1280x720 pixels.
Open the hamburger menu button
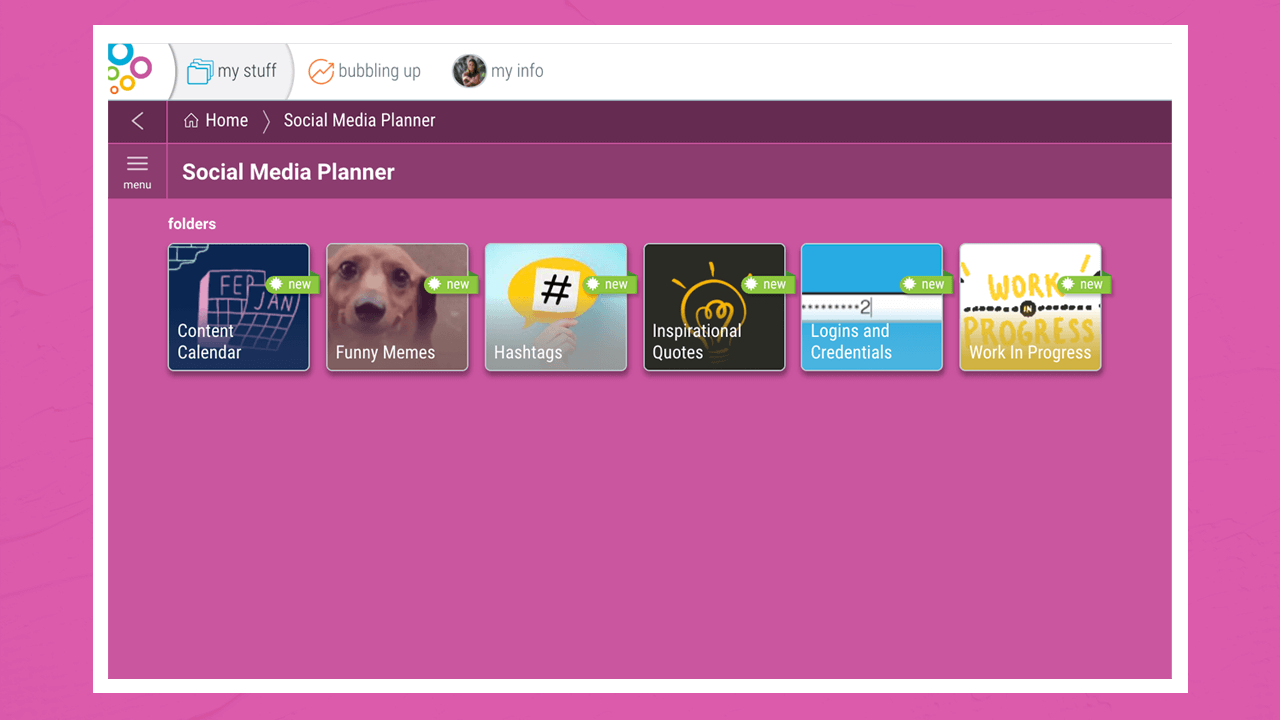pyautogui.click(x=138, y=171)
